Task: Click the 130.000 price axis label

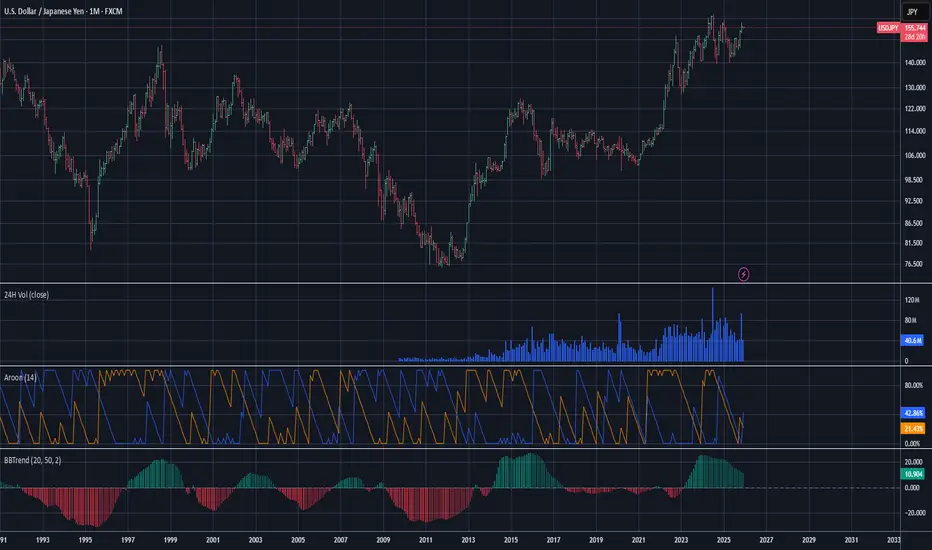Action: tap(915, 87)
